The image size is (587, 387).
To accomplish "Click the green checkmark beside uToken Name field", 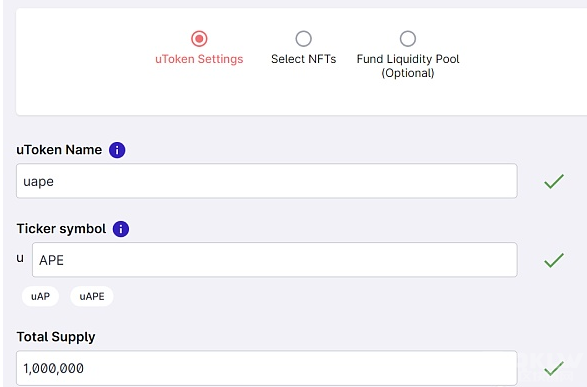I will coord(554,182).
